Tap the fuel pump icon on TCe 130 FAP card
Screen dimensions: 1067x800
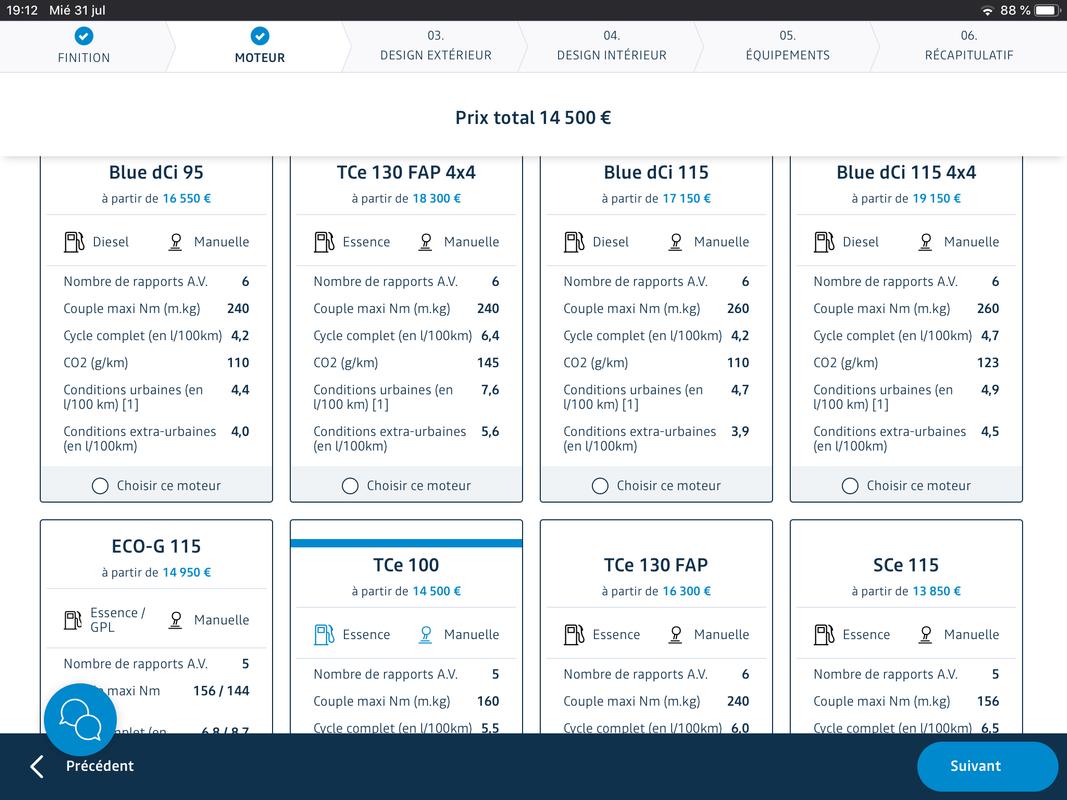click(574, 635)
